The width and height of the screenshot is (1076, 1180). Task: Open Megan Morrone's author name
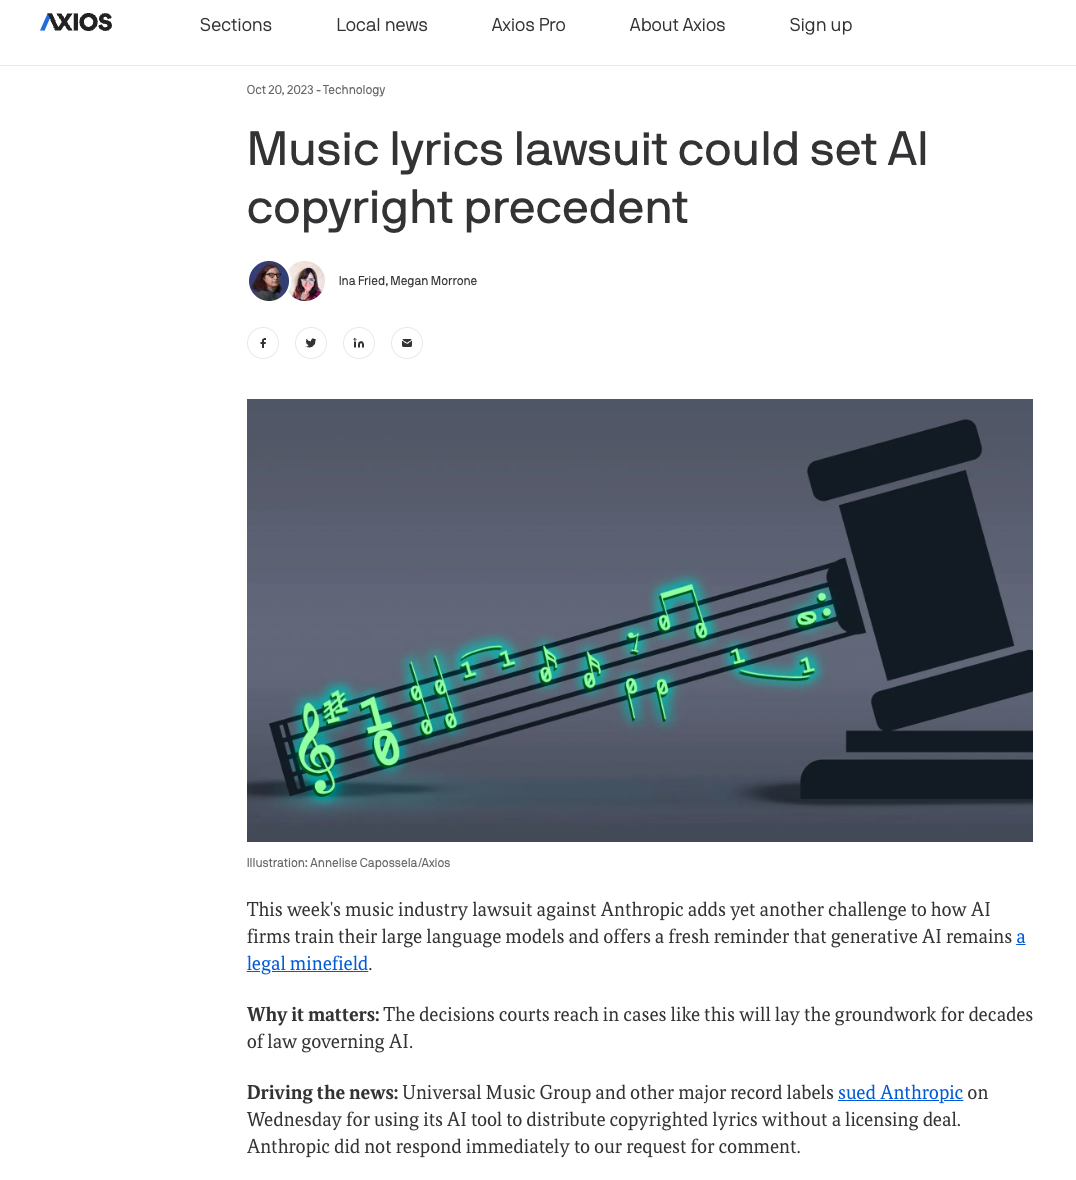[433, 281]
